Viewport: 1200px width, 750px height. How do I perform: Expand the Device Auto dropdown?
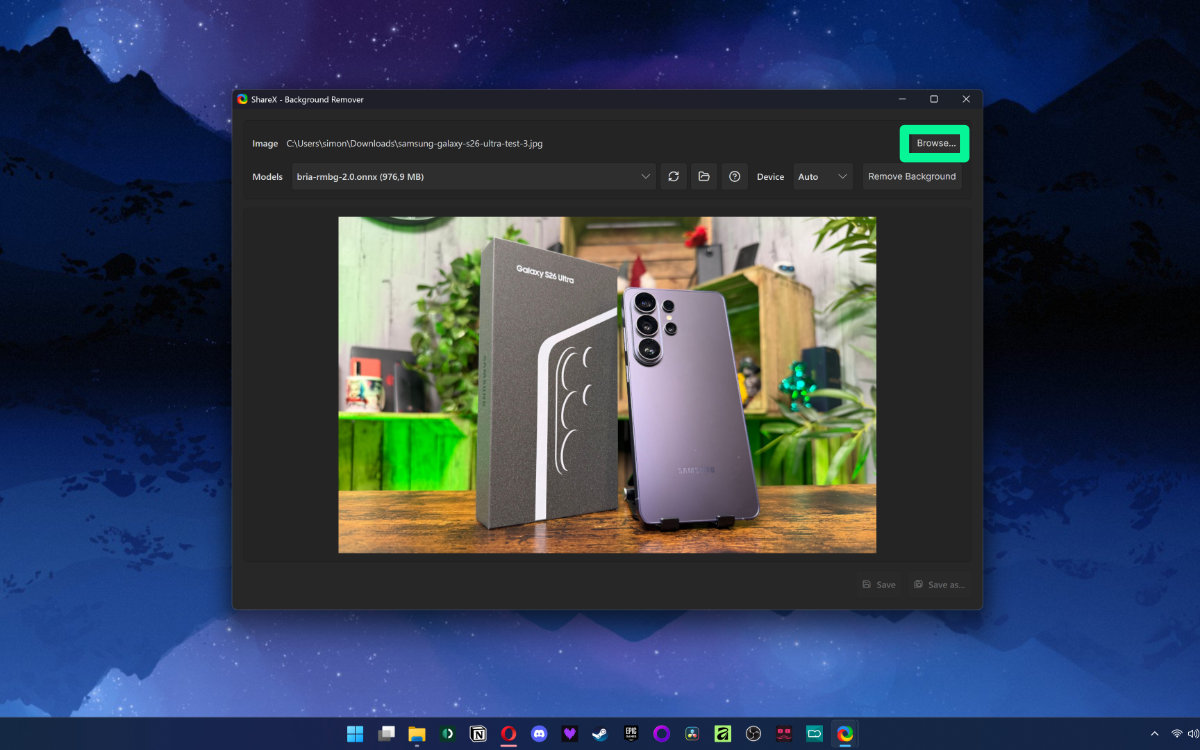coord(823,177)
